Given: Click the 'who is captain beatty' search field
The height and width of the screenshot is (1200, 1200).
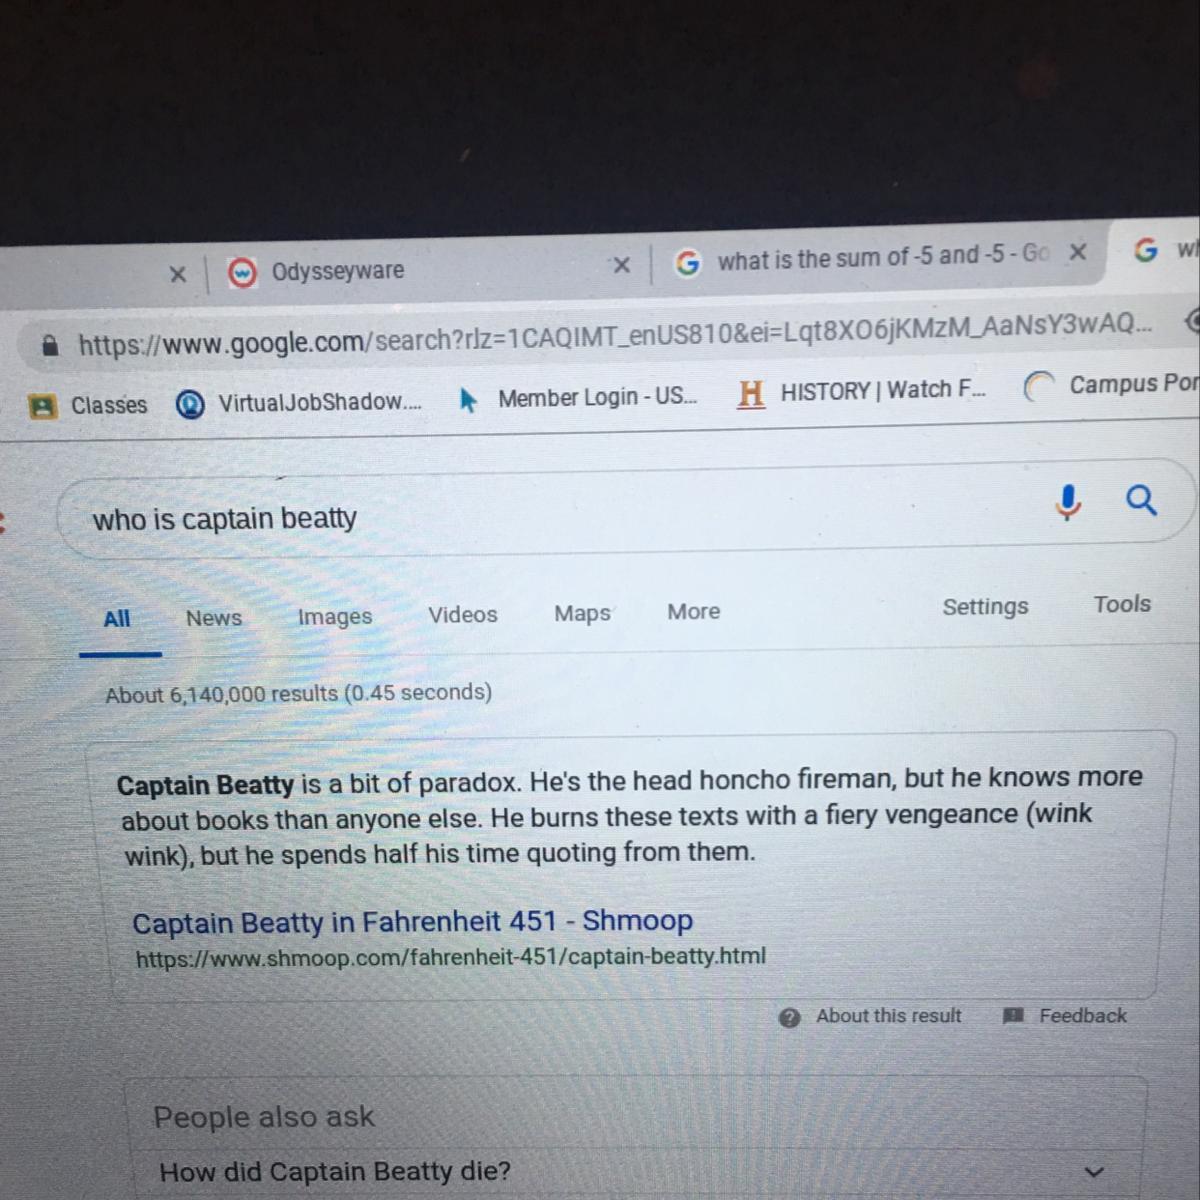Looking at the screenshot, I should [x=560, y=518].
